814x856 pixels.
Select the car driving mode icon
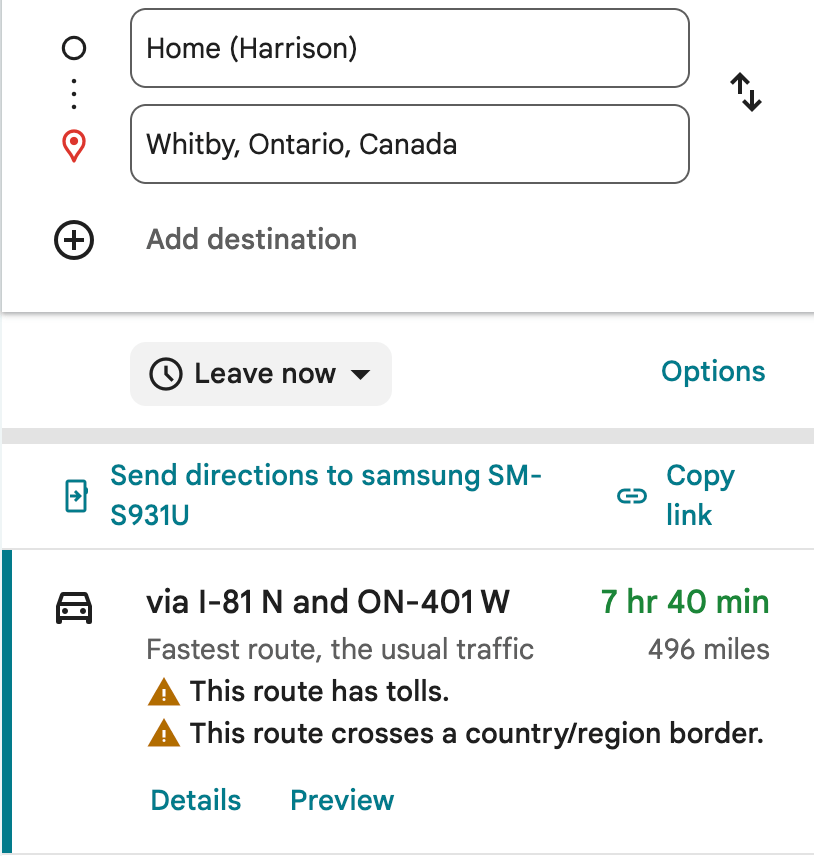click(x=74, y=607)
